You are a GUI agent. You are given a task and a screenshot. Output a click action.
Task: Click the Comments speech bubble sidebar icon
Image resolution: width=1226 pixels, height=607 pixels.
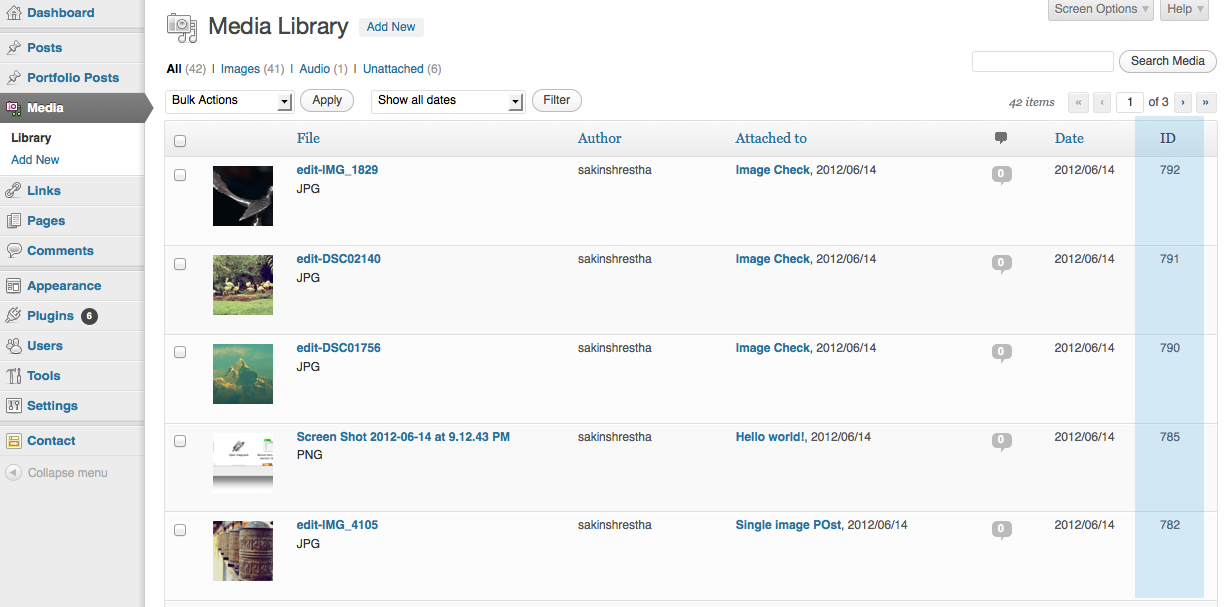click(x=14, y=250)
